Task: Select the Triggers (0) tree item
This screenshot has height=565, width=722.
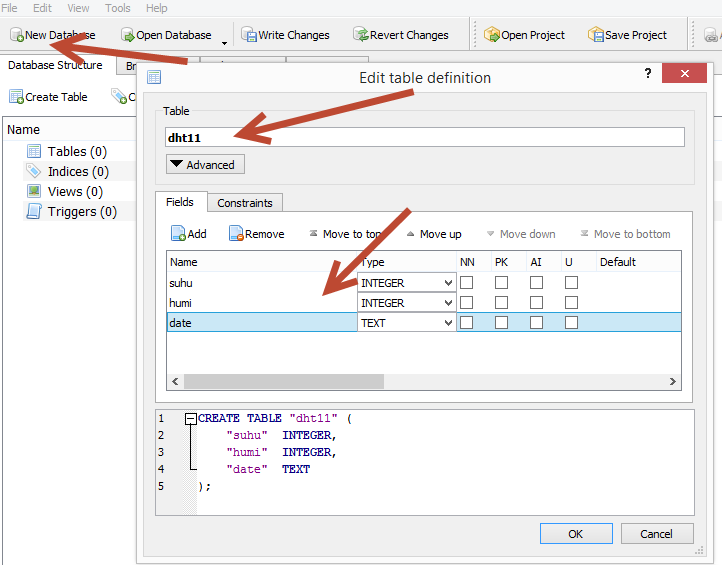Action: pos(82,211)
